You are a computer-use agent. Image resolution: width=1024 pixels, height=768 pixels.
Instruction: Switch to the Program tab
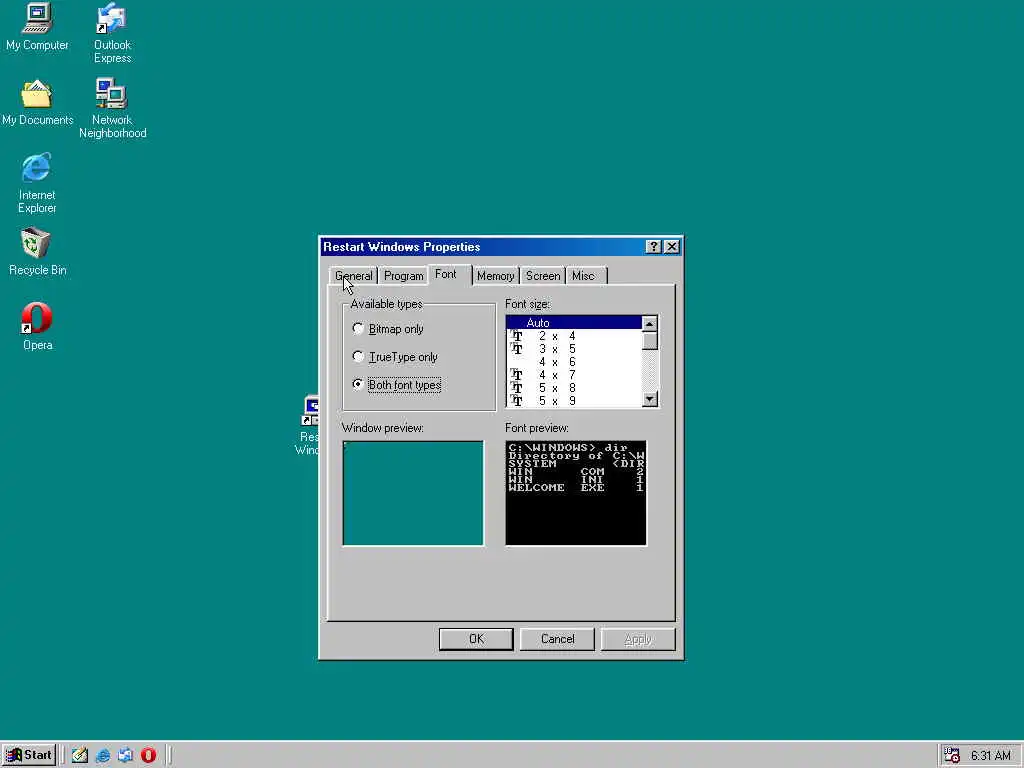tap(404, 276)
